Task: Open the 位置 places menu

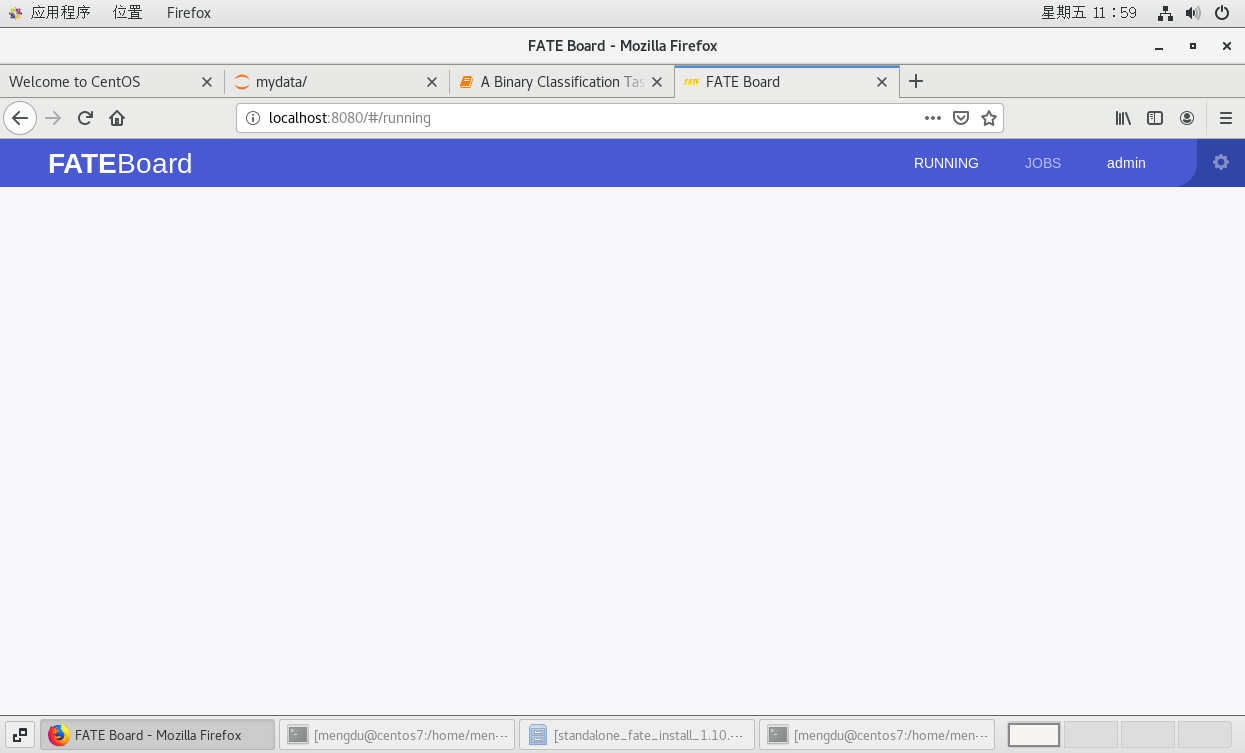Action: click(x=127, y=13)
